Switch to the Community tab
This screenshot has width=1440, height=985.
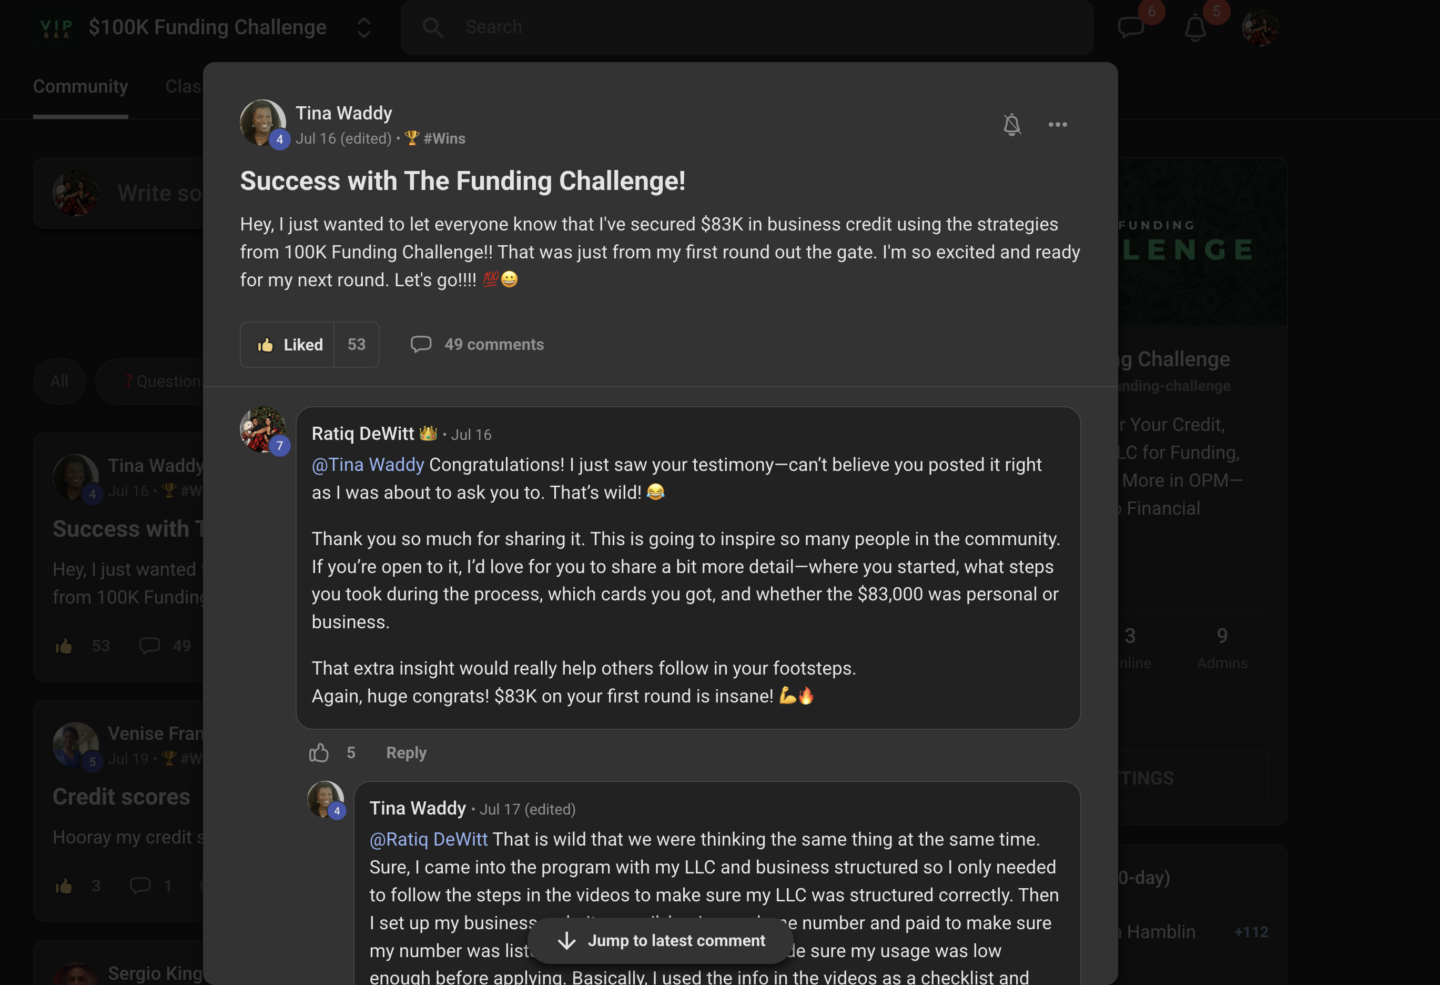[80, 87]
